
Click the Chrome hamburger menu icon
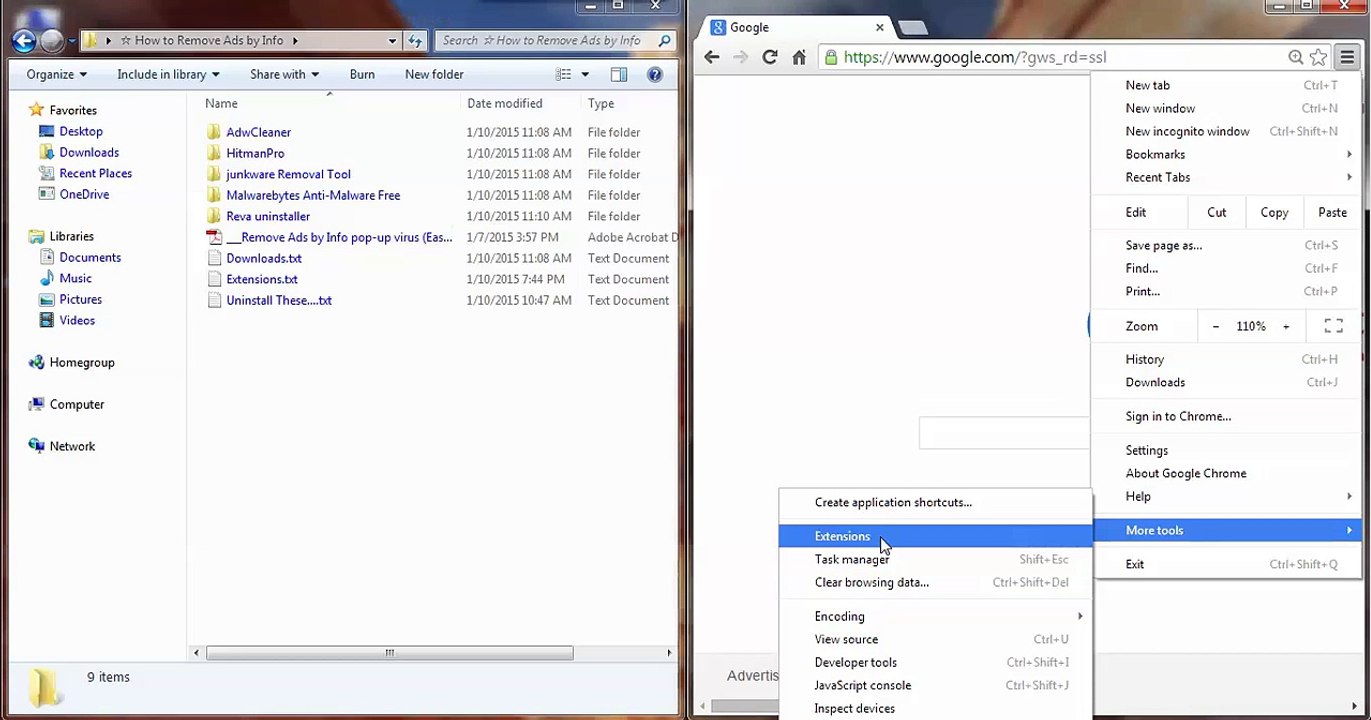pyautogui.click(x=1347, y=57)
